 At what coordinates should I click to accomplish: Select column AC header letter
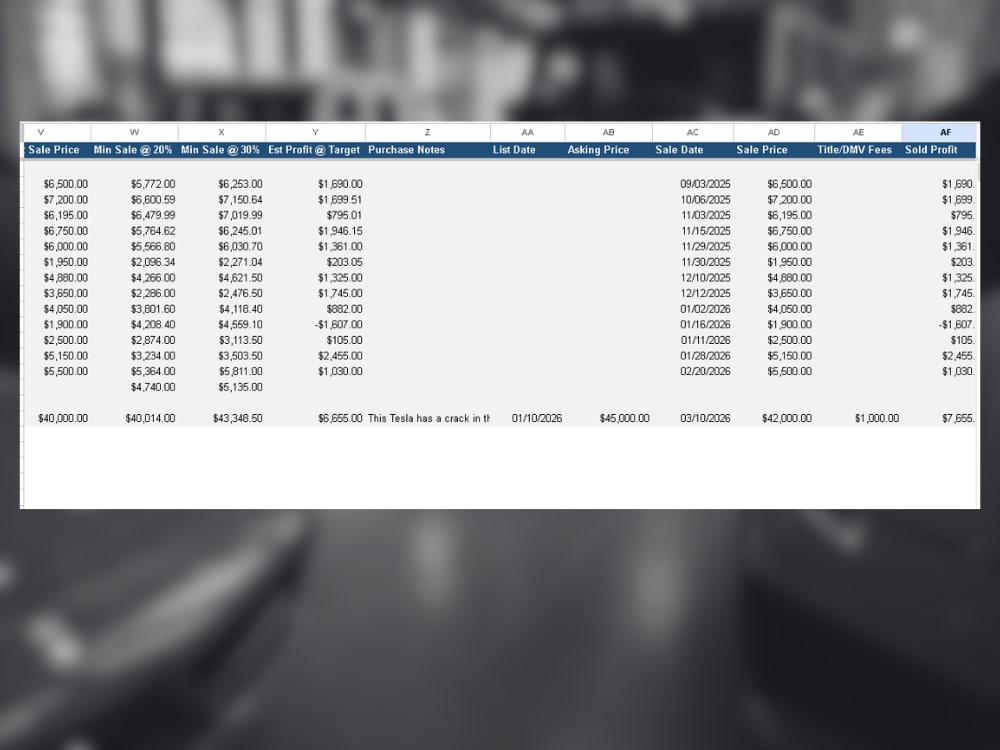693,133
